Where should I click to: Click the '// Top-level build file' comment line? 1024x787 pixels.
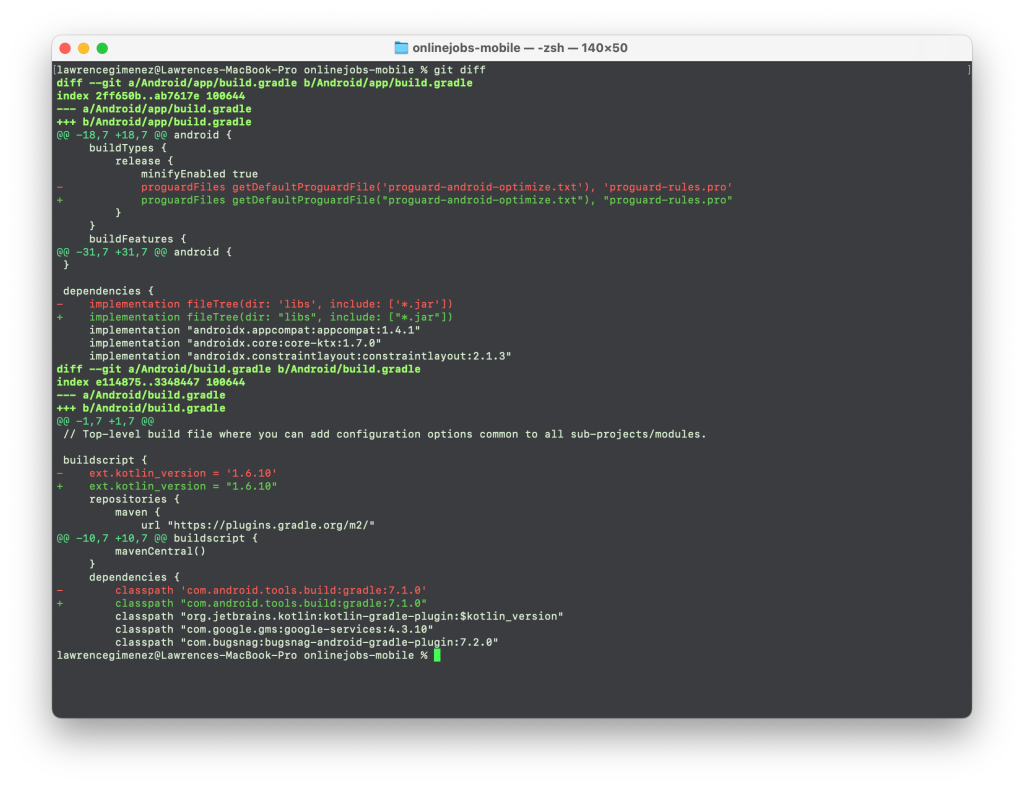384,434
